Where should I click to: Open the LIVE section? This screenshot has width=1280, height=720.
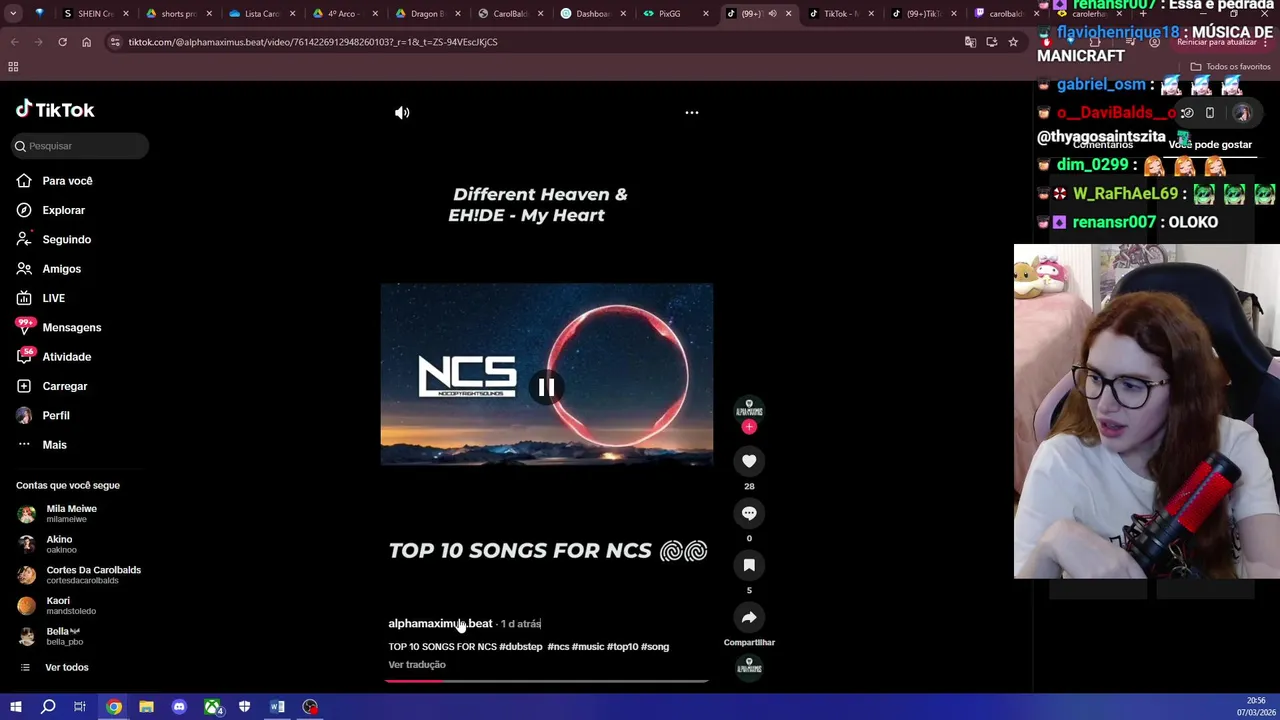point(53,298)
